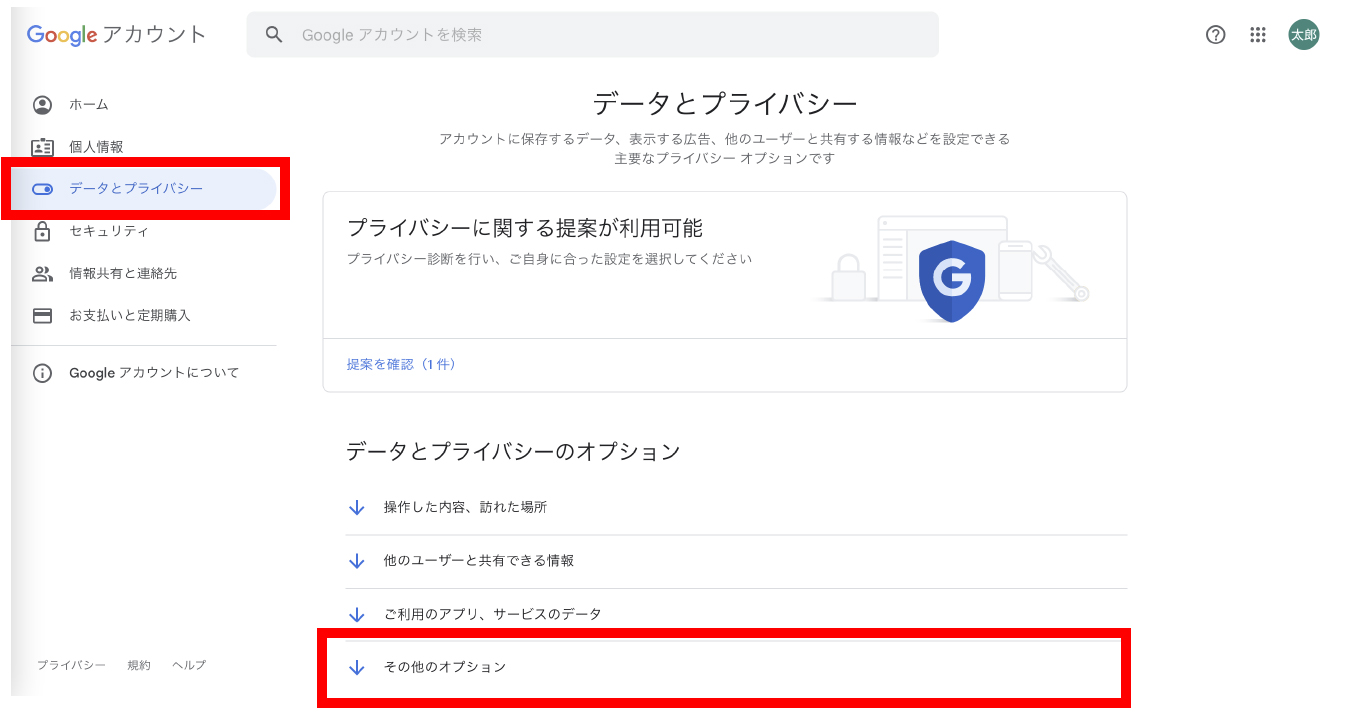Click the Google アカウントについて info icon
1345x724 pixels.
(42, 373)
